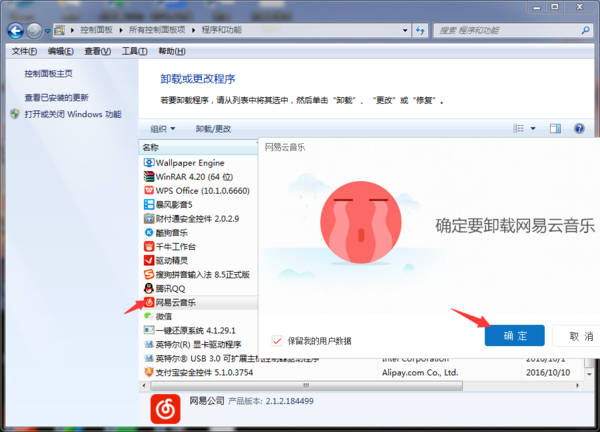Click the blue help question icon
600x432 pixels.
coord(579,129)
